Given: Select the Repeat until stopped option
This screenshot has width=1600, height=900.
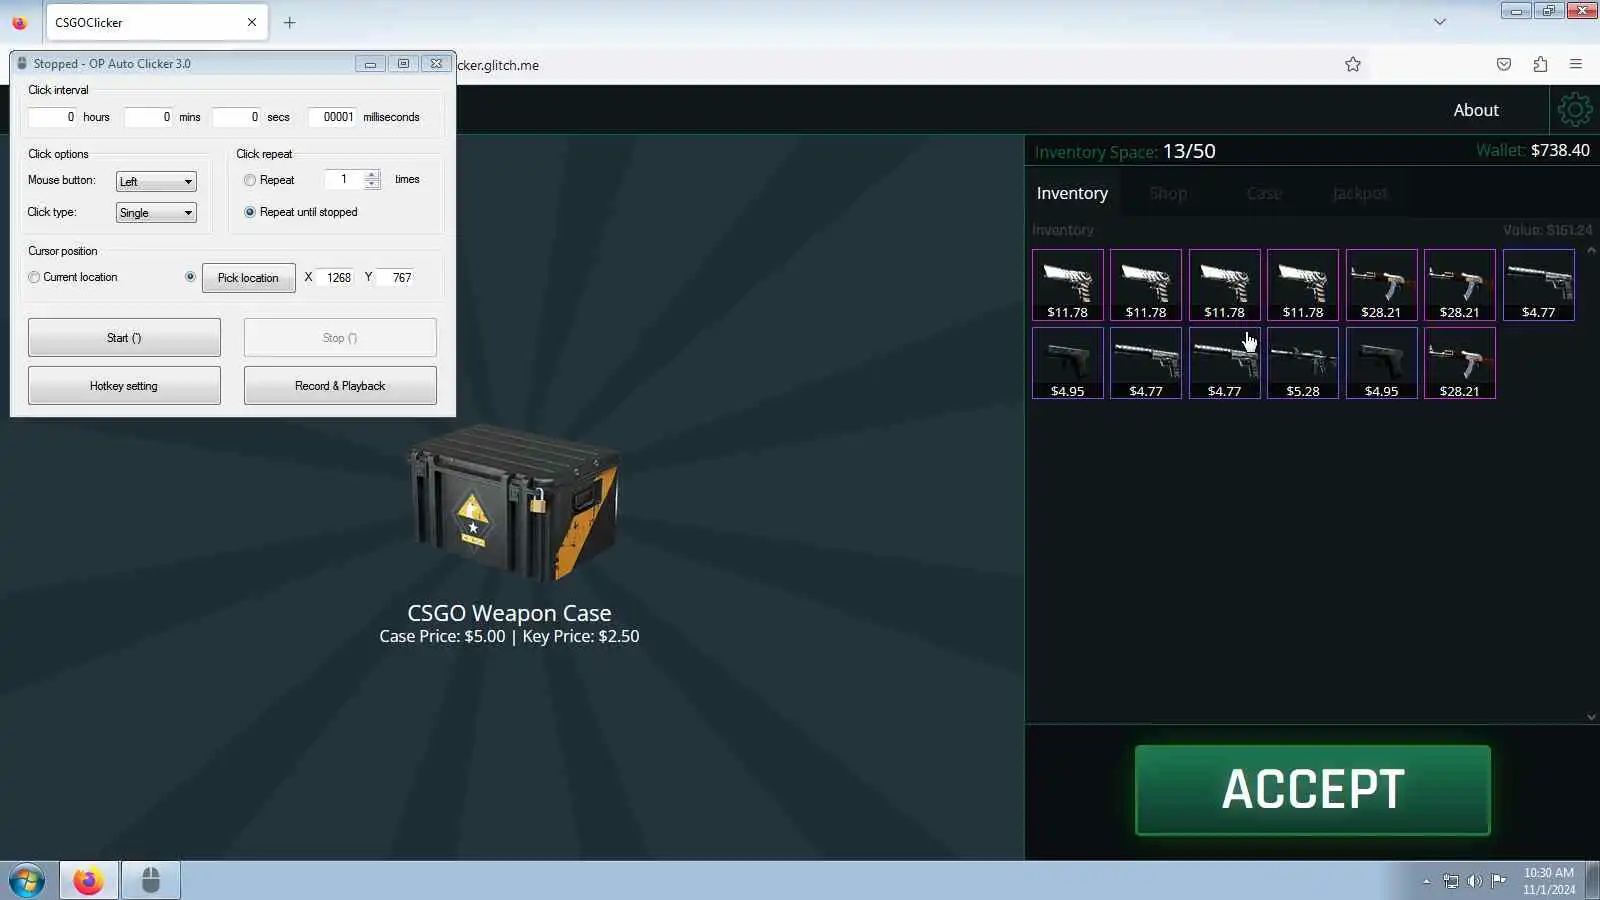Looking at the screenshot, I should coord(250,212).
